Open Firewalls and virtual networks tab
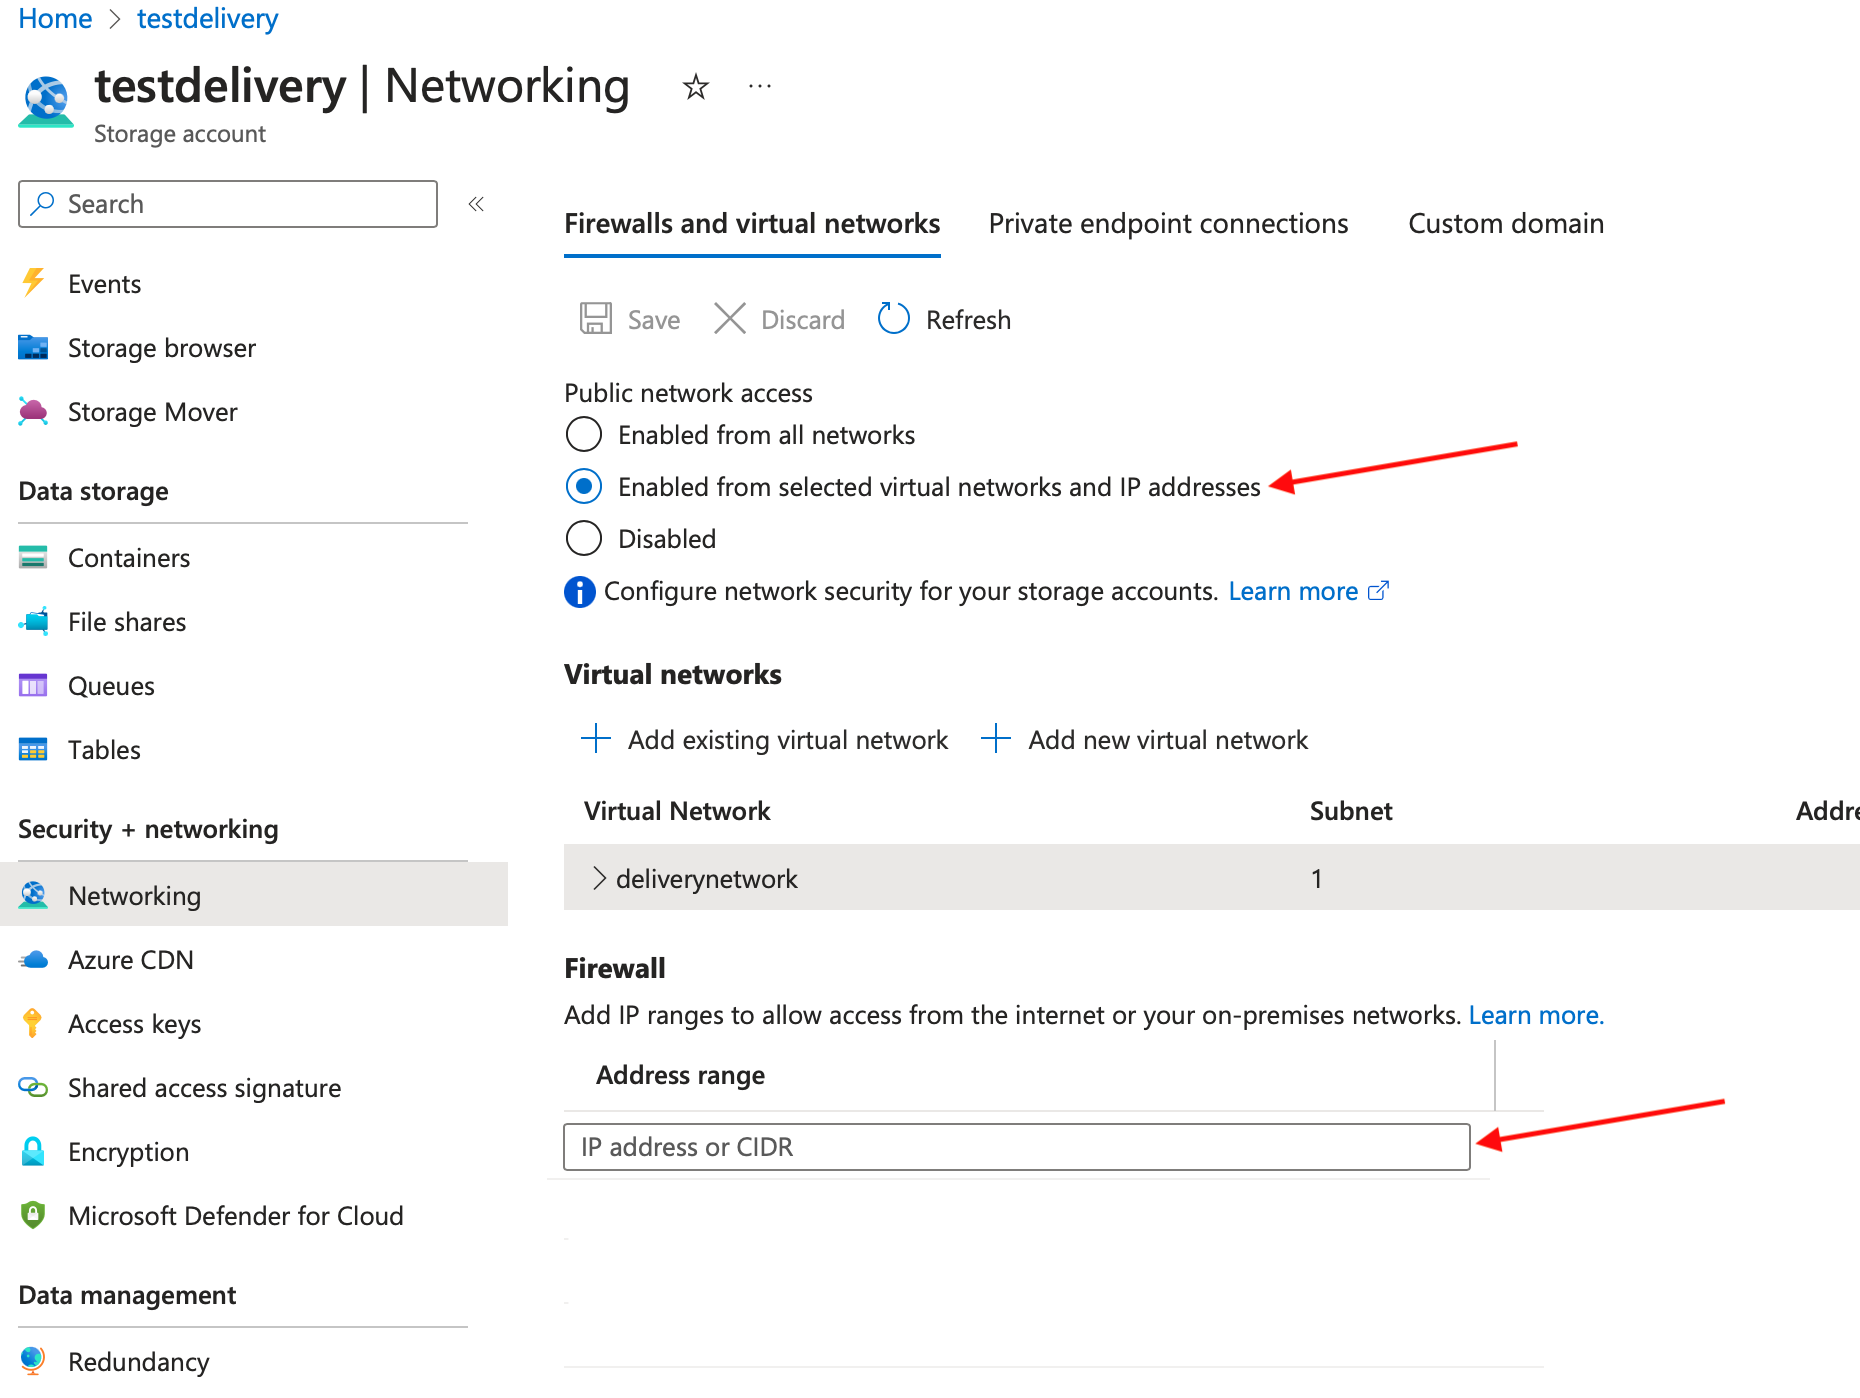The width and height of the screenshot is (1860, 1398). coord(752,223)
